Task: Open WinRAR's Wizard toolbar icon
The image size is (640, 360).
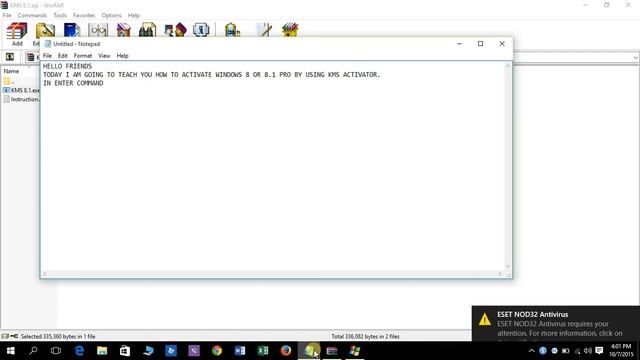Action: pyautogui.click(x=176, y=31)
